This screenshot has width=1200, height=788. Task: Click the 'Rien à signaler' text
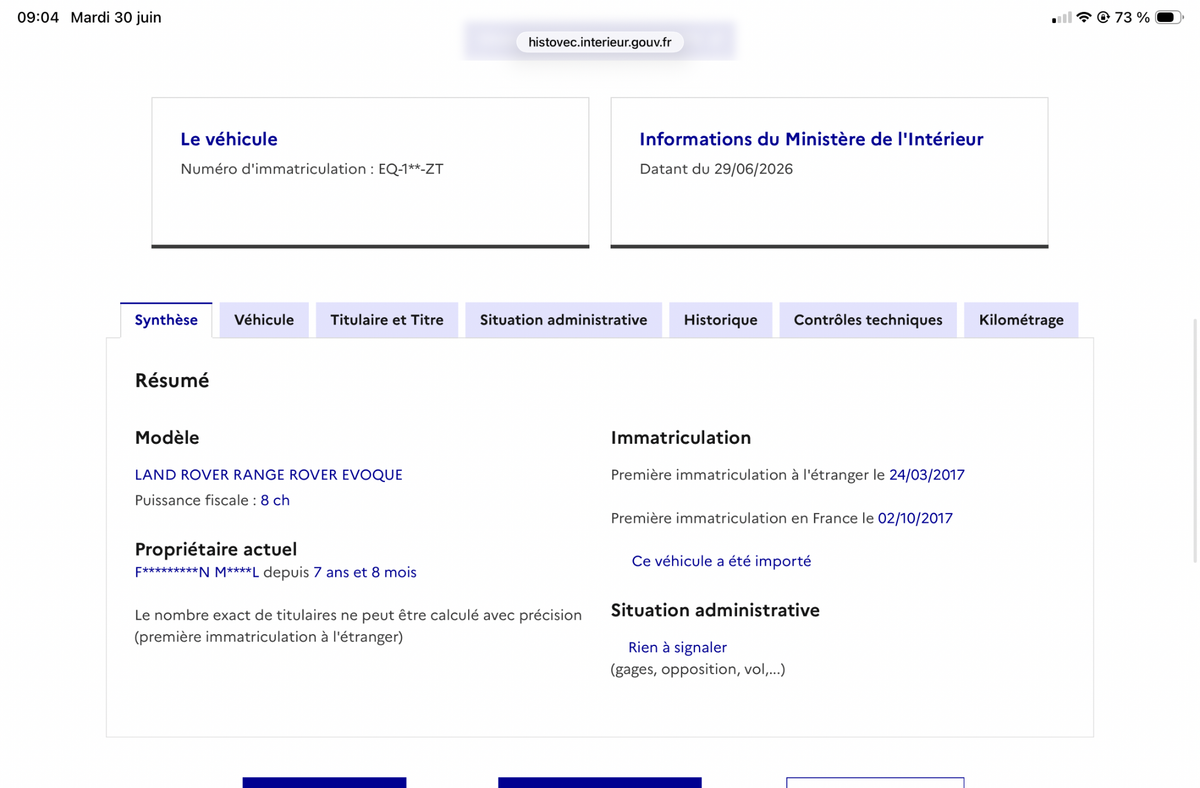coord(677,647)
